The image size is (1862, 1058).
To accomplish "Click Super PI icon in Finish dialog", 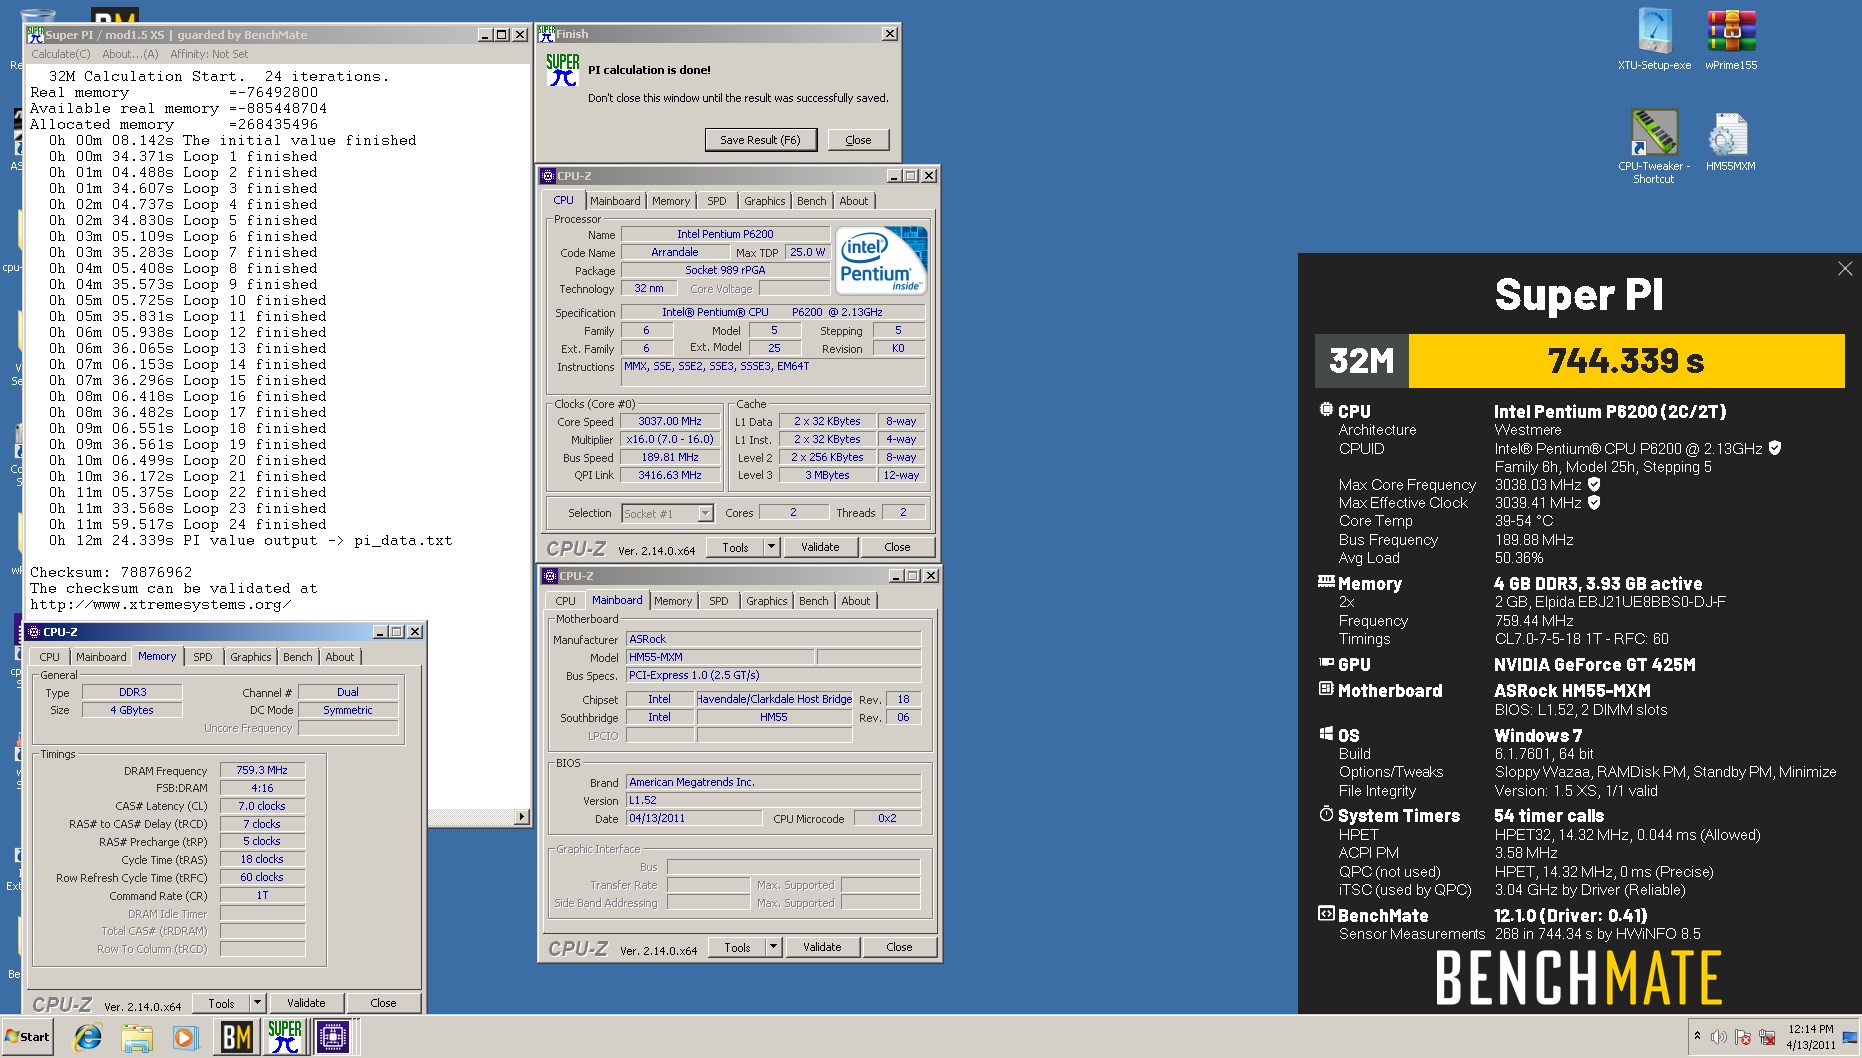I will click(563, 70).
